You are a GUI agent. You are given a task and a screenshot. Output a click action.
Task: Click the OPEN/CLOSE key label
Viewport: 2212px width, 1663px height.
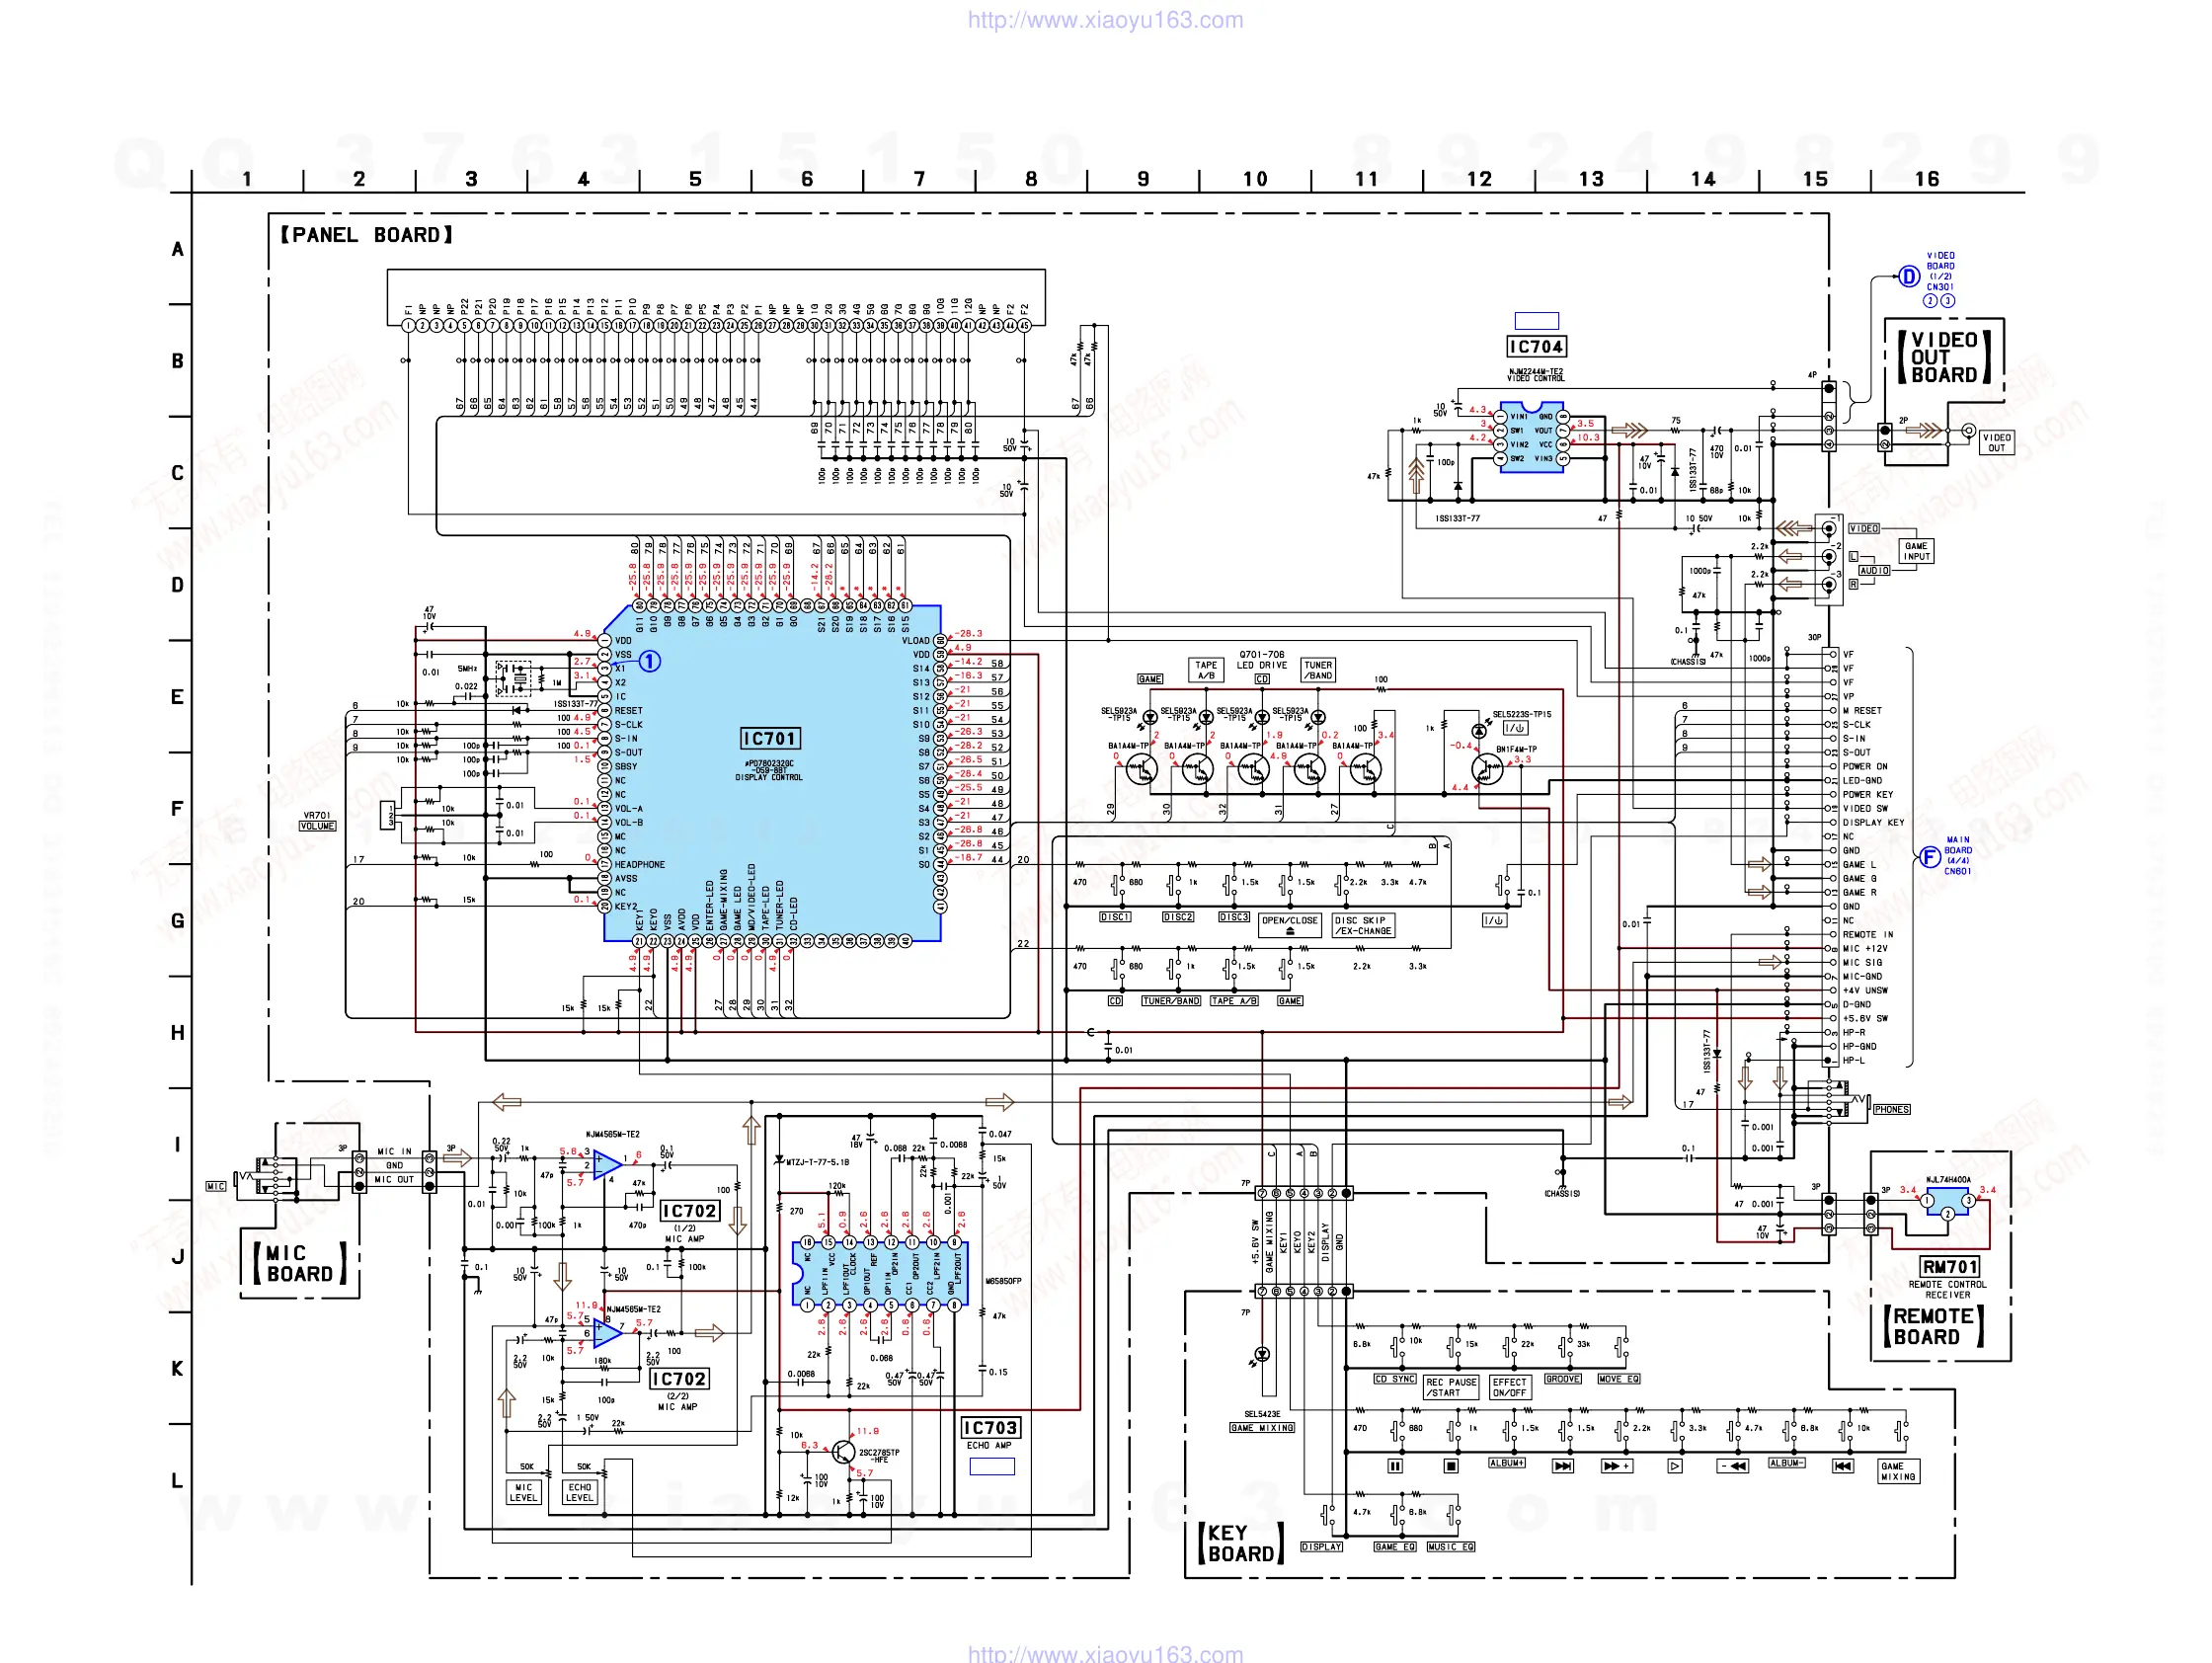1290,925
